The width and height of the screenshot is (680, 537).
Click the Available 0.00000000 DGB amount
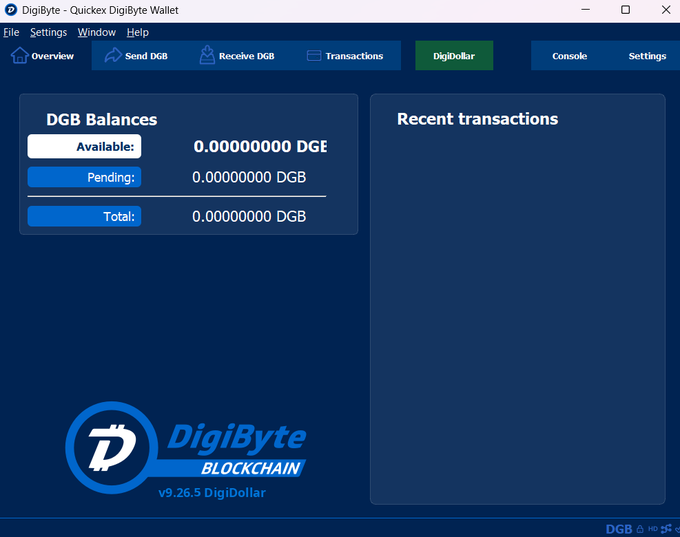coord(260,146)
